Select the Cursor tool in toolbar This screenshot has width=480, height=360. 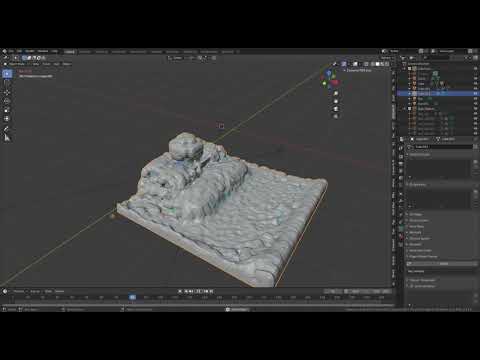click(7, 83)
